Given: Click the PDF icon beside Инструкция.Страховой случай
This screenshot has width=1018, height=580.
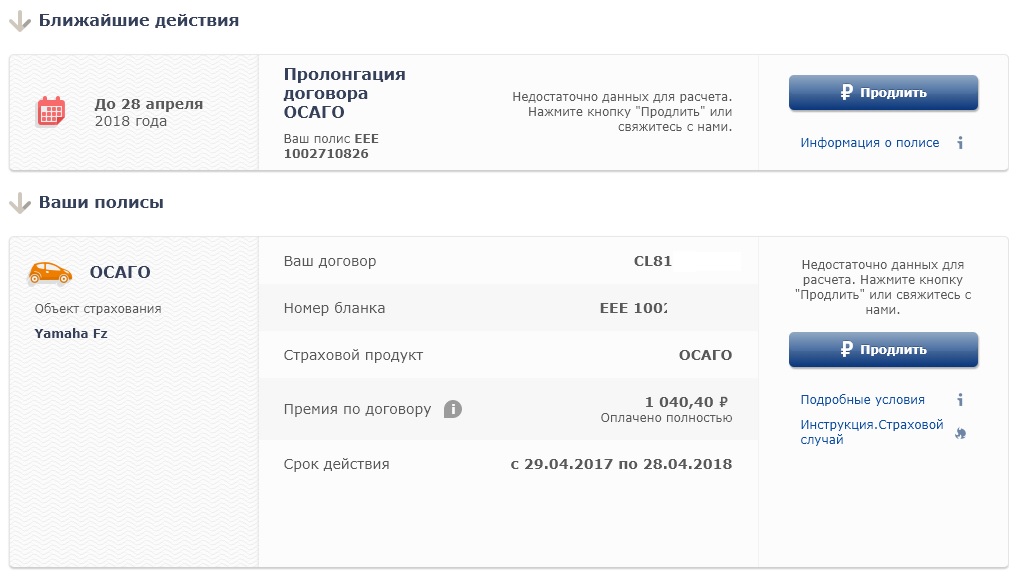Looking at the screenshot, I should click(960, 433).
